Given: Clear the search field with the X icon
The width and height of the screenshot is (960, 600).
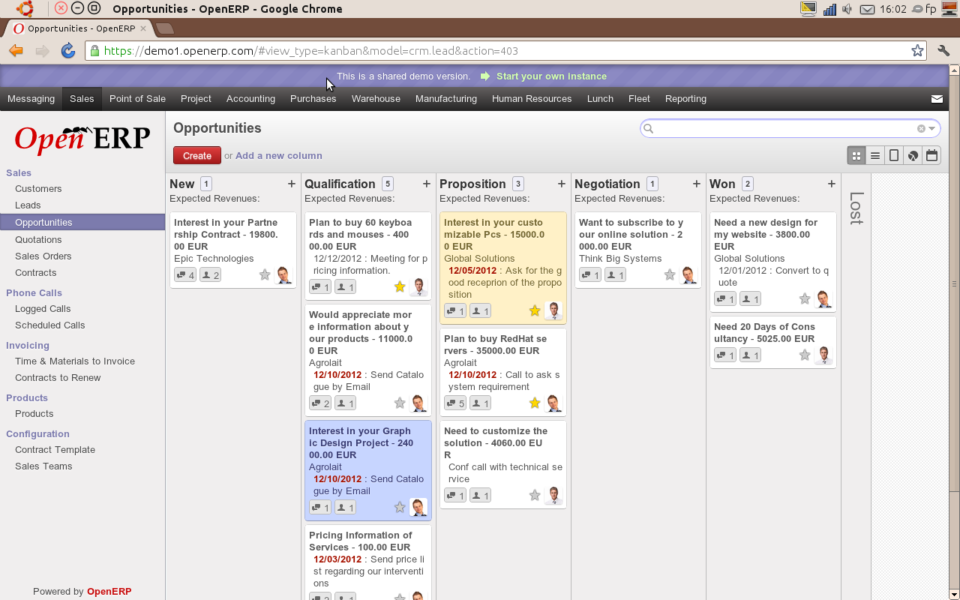Looking at the screenshot, I should coord(921,129).
